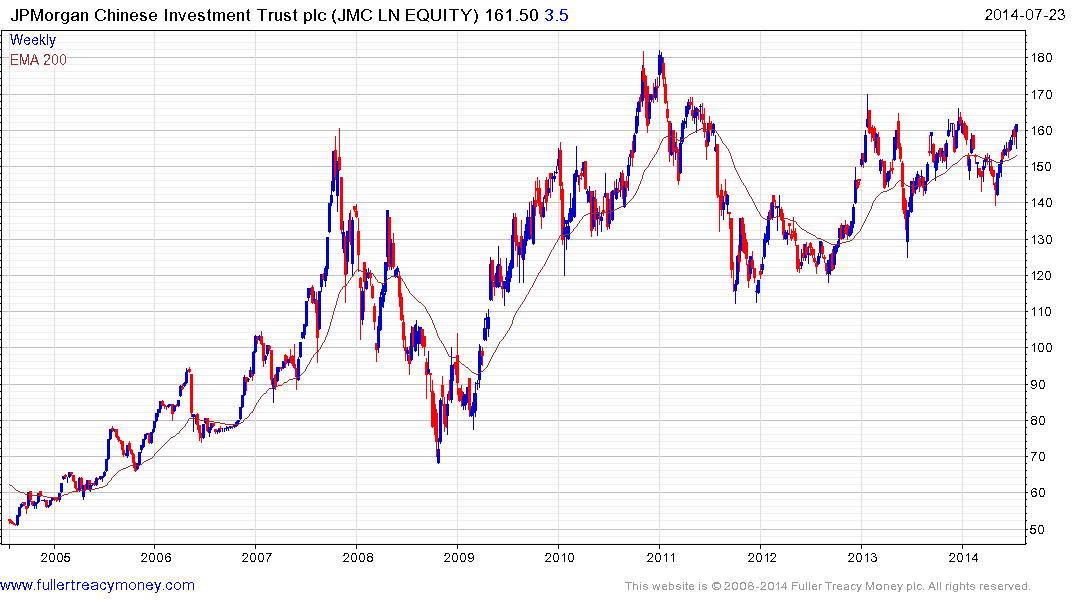Click the 2007 x-axis label
The image size is (1075, 600).
[256, 557]
